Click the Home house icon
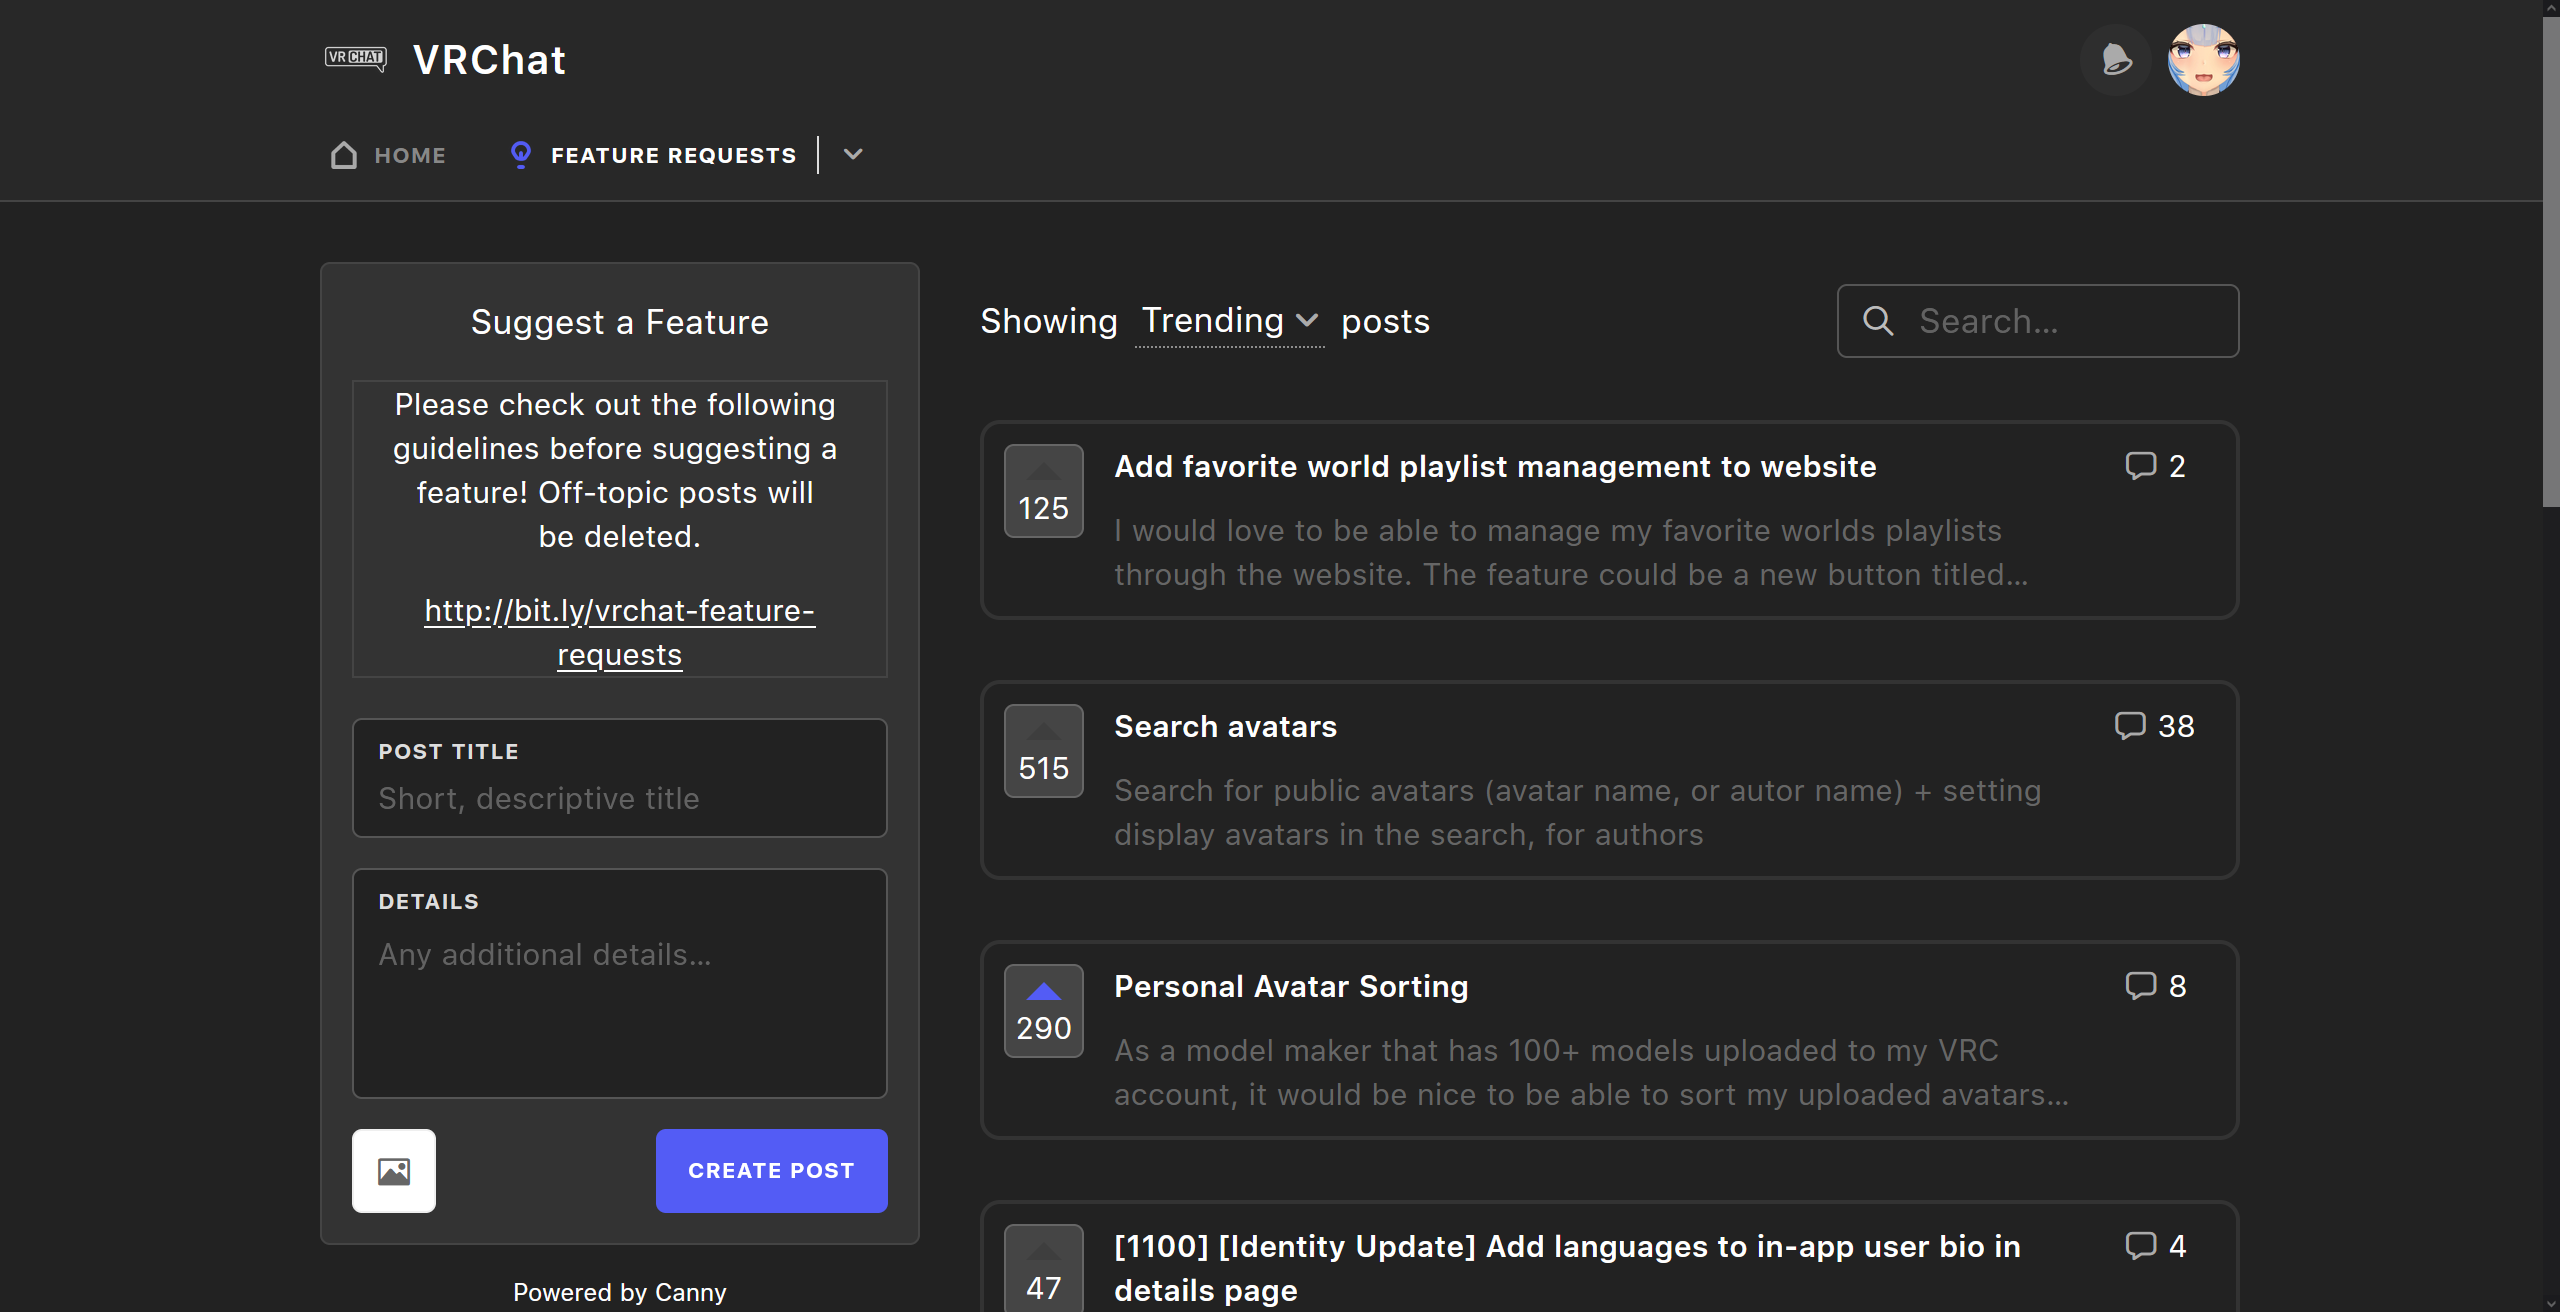2560x1312 pixels. [344, 155]
